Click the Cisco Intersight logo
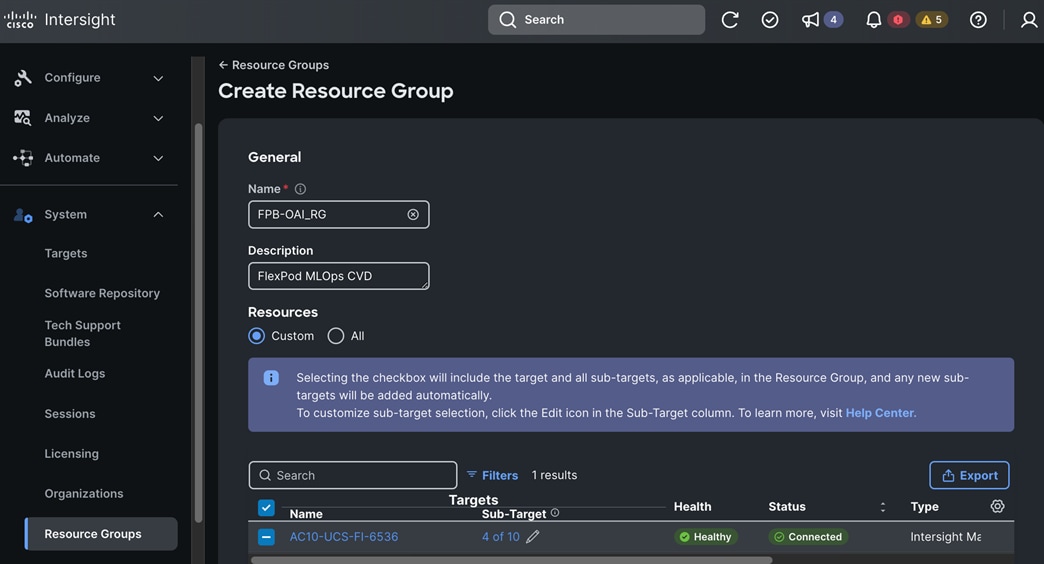This screenshot has width=1044, height=564. 60,20
